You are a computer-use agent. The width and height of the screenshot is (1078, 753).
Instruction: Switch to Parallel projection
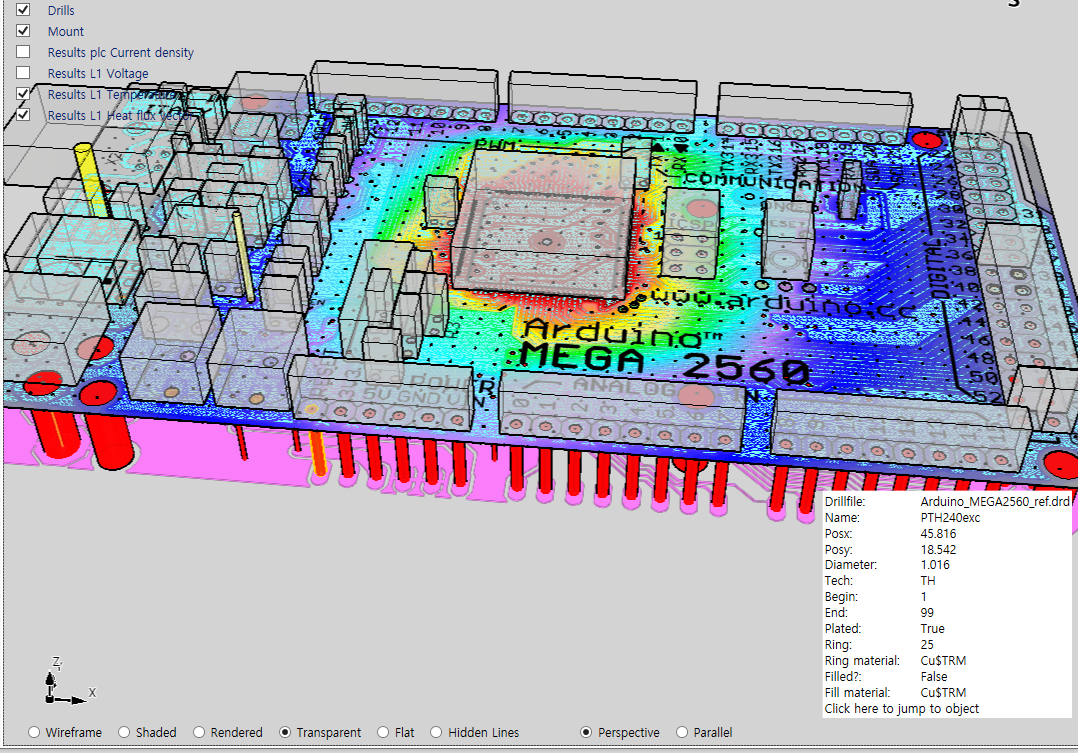pyautogui.click(x=683, y=732)
